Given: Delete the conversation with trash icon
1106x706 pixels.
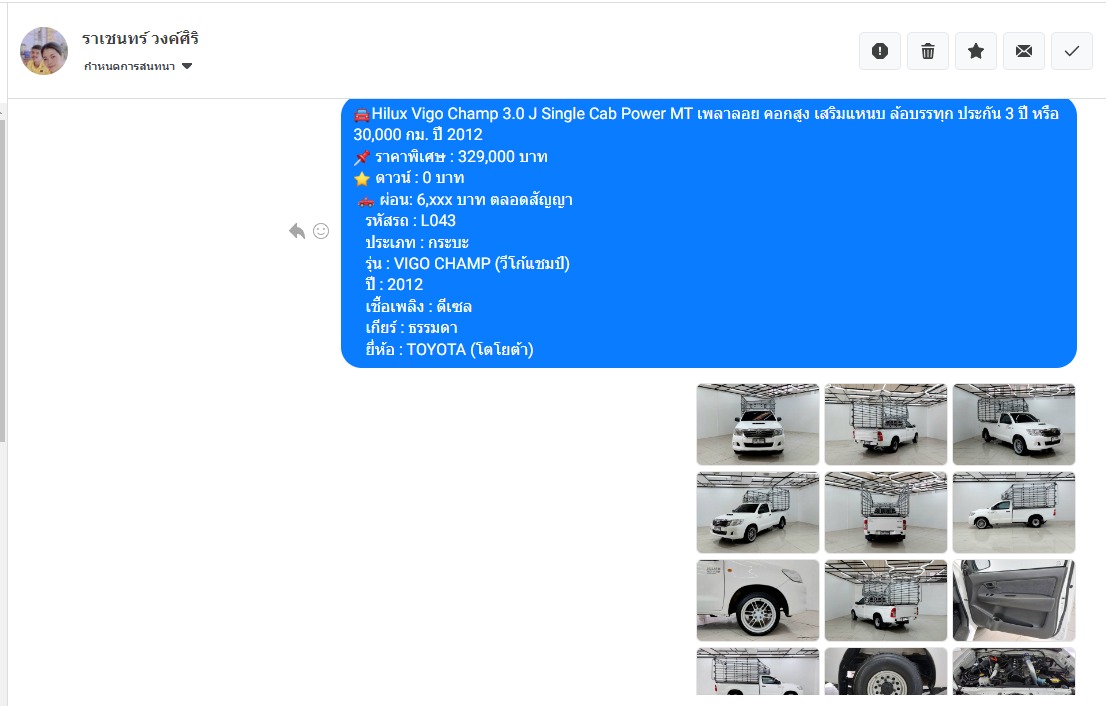Looking at the screenshot, I should point(928,51).
